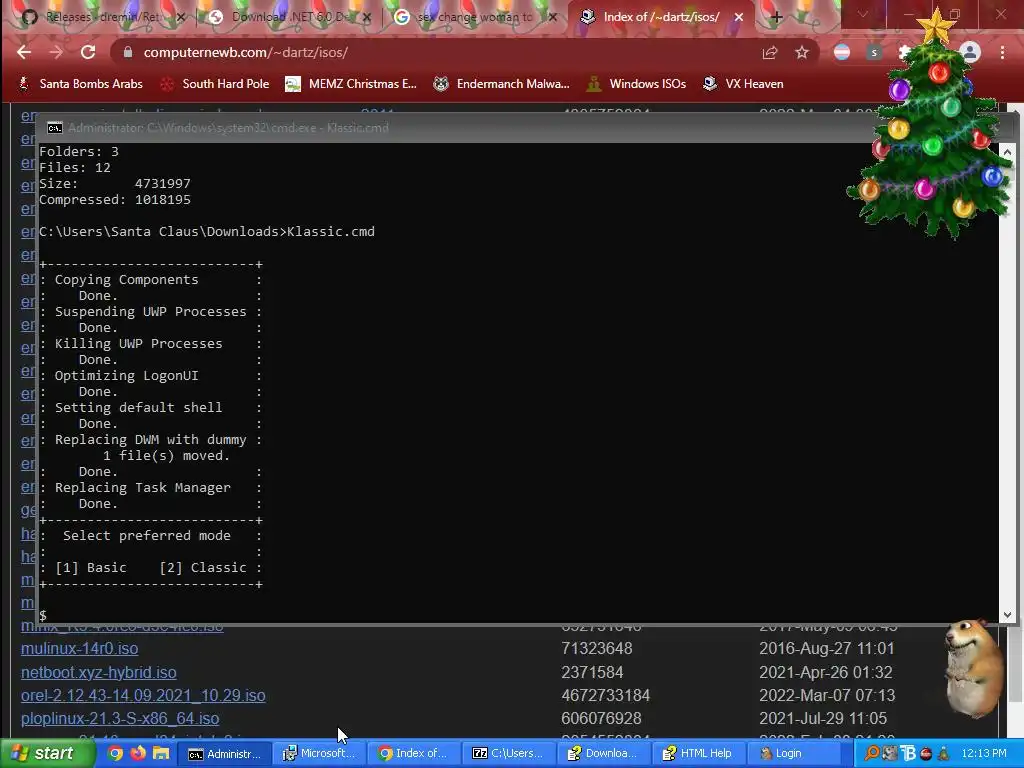Screen dimensions: 1024x768
Task: Open the Endermanch Malwa... bookmark
Action: [501, 84]
